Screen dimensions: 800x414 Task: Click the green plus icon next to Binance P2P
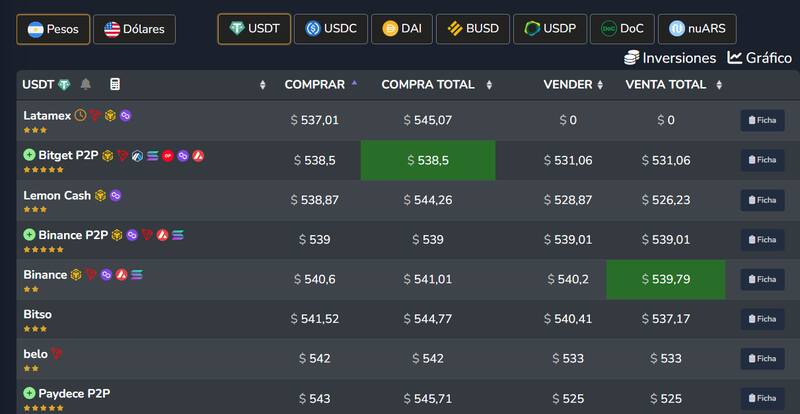29,235
